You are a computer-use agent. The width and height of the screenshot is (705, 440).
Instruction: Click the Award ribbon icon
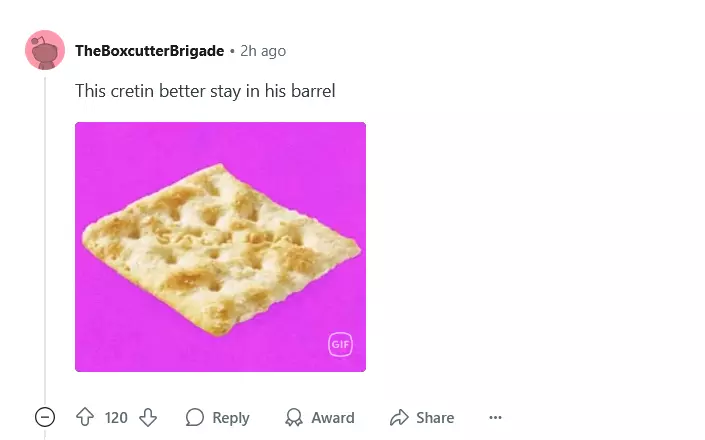294,417
